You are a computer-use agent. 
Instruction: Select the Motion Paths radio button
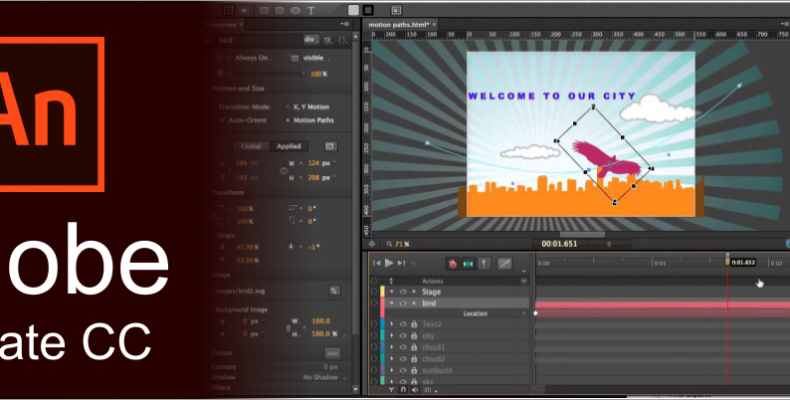288,120
